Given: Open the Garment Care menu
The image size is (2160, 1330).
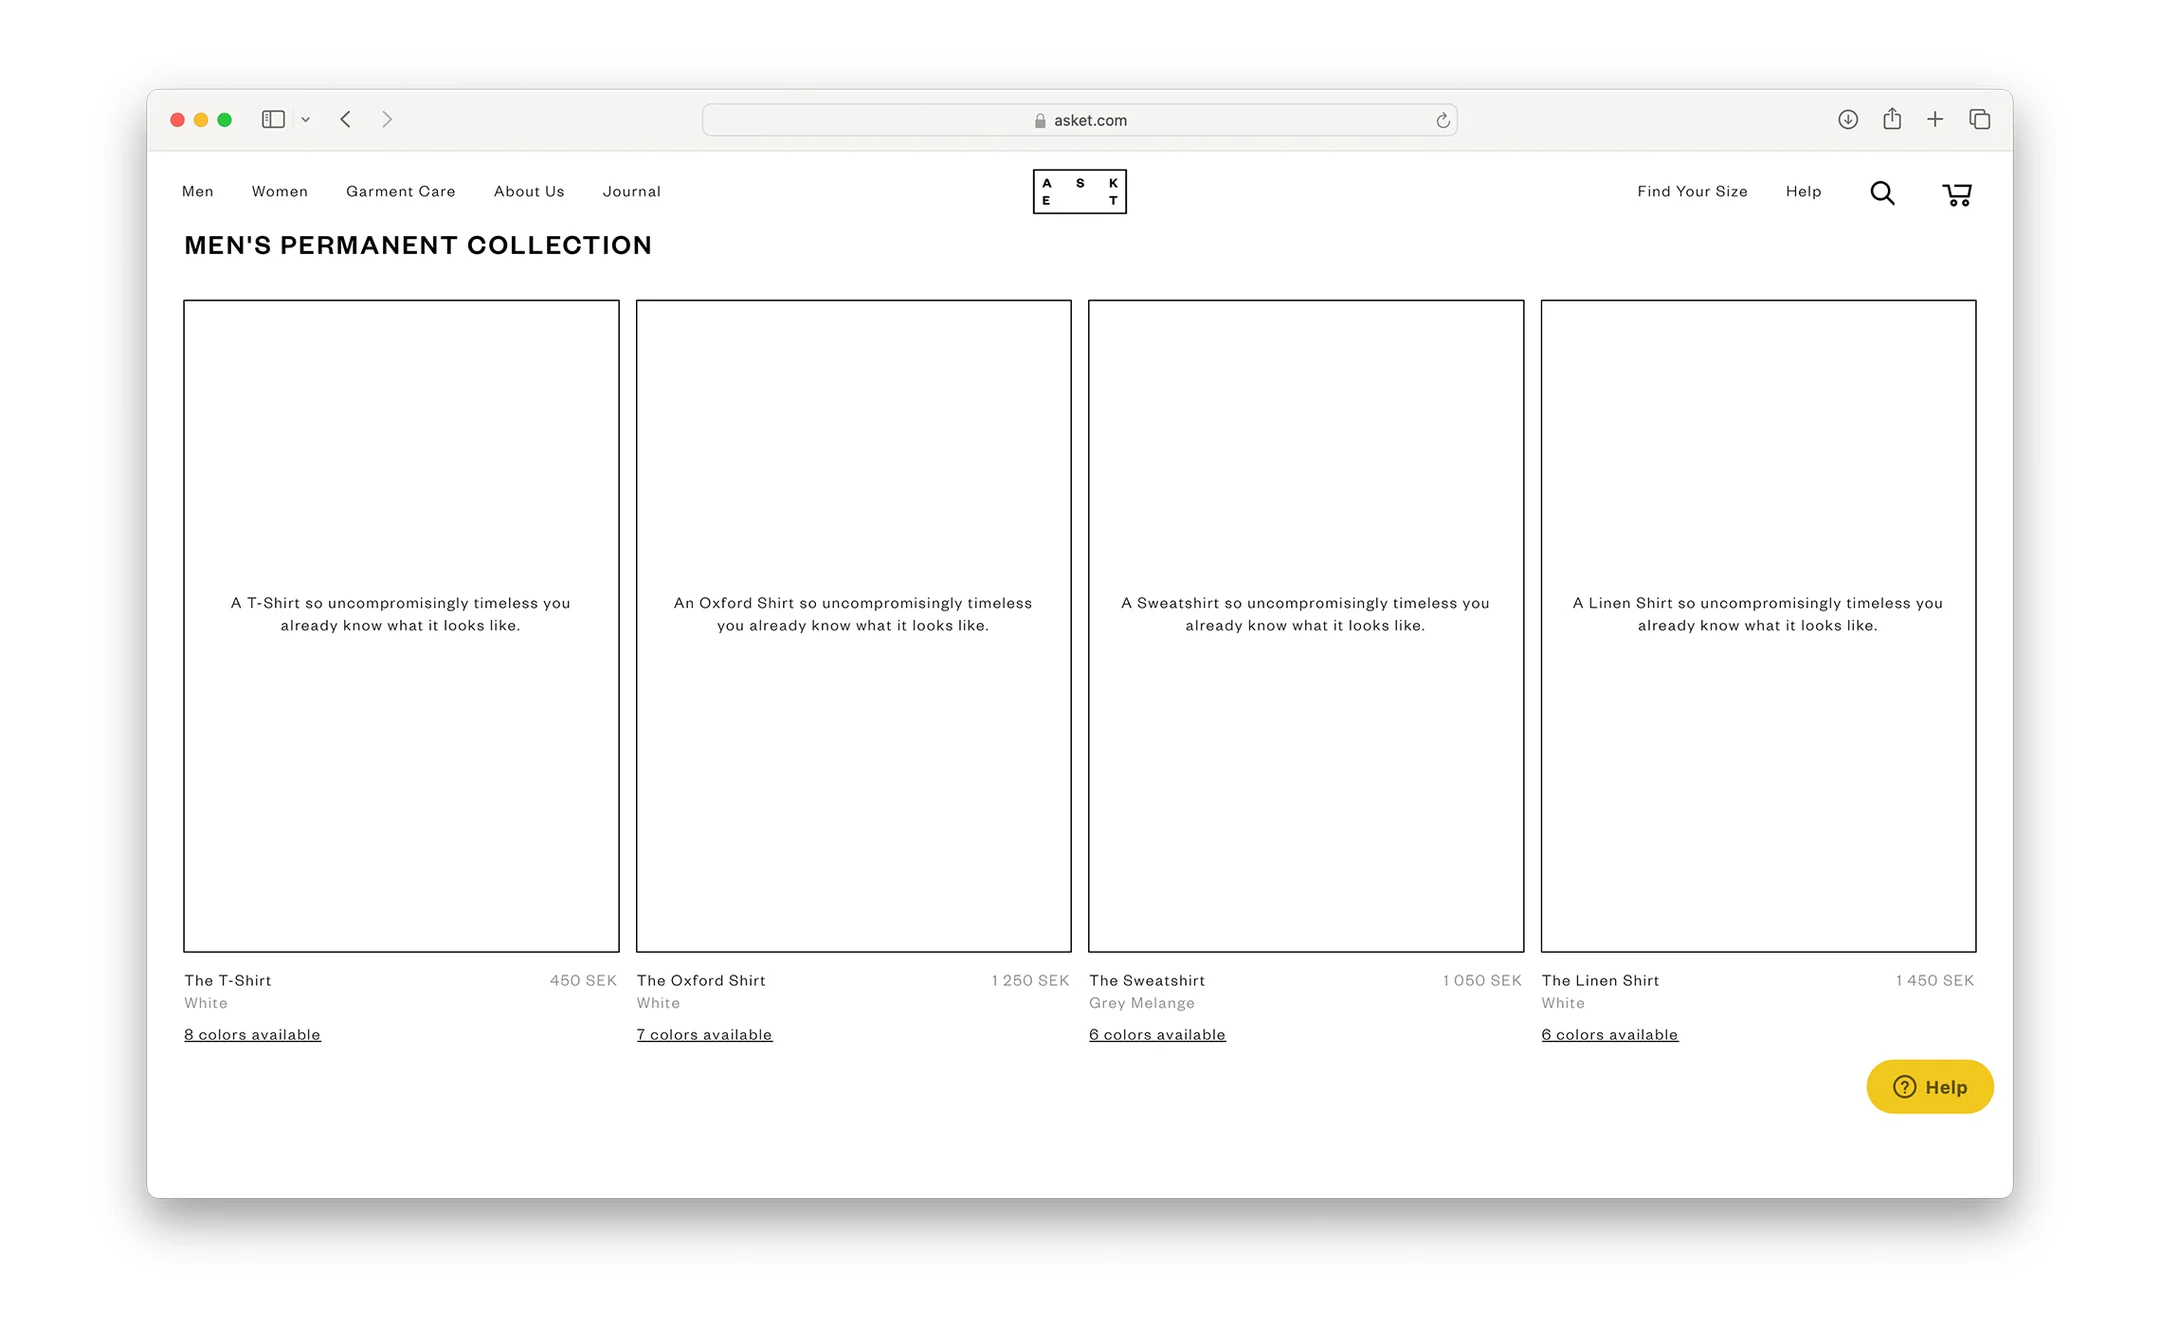Looking at the screenshot, I should [400, 191].
